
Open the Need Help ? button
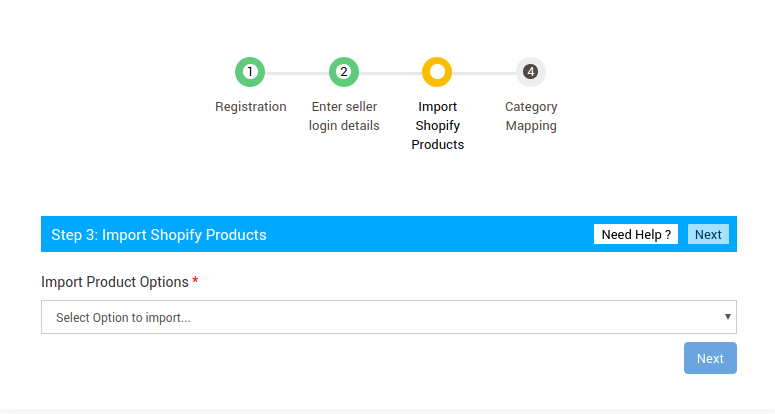point(636,234)
